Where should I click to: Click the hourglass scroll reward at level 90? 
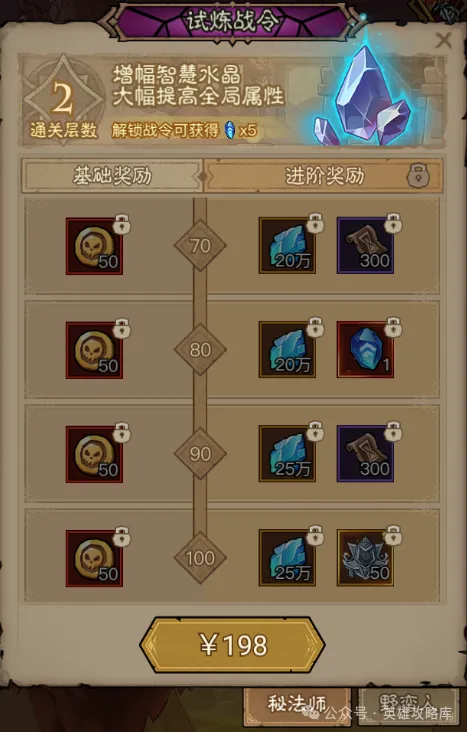pyautogui.click(x=365, y=453)
